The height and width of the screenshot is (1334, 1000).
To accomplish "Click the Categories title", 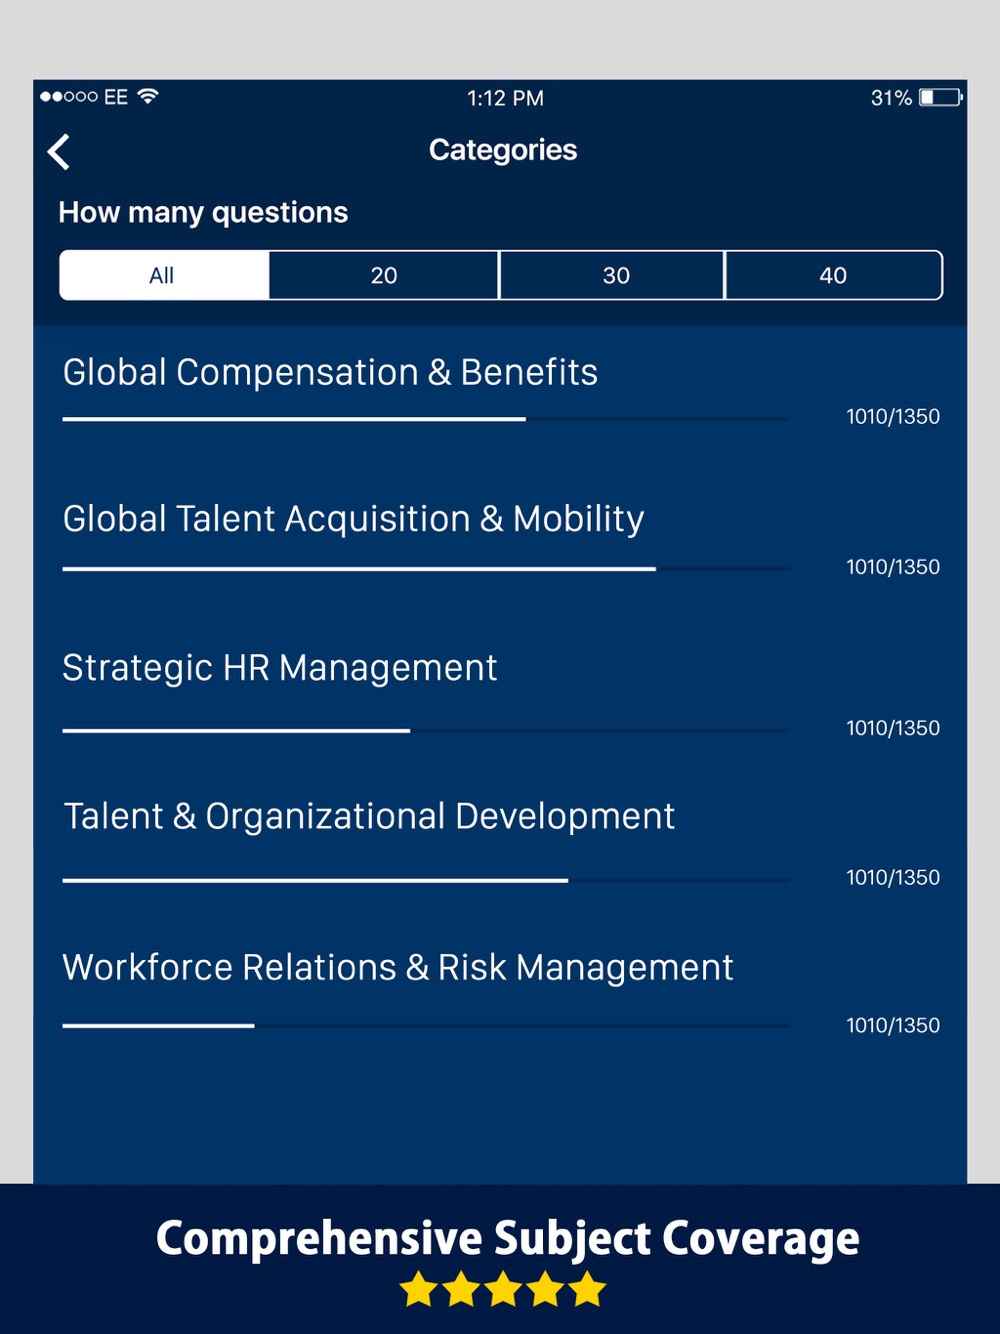I will point(503,150).
